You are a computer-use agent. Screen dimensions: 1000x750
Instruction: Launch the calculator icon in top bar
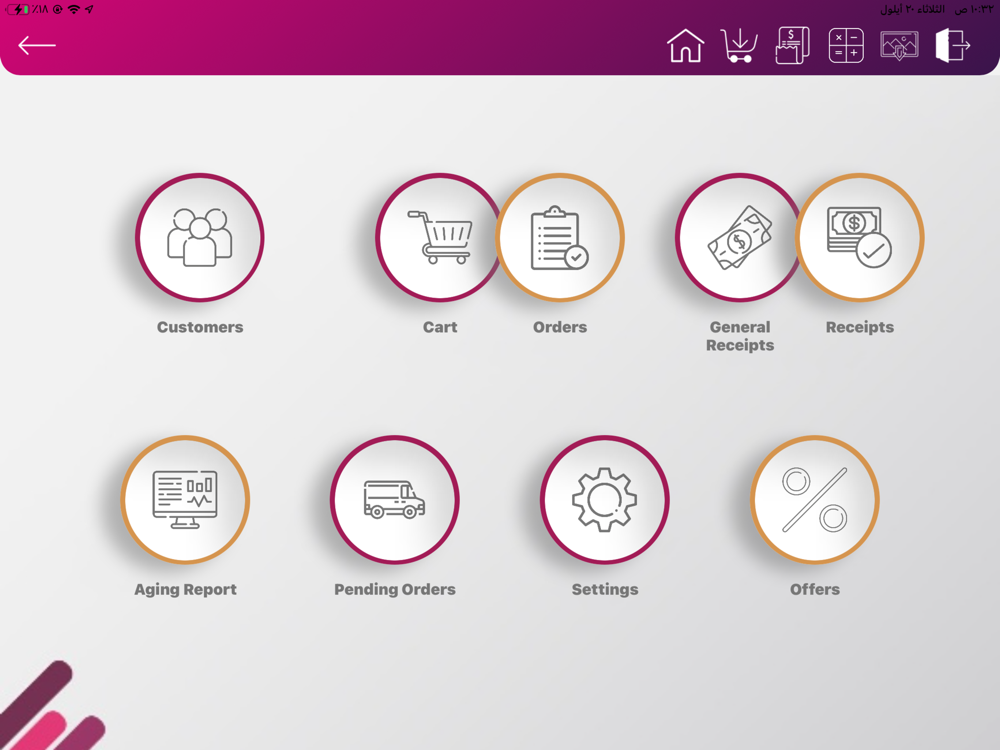(846, 45)
